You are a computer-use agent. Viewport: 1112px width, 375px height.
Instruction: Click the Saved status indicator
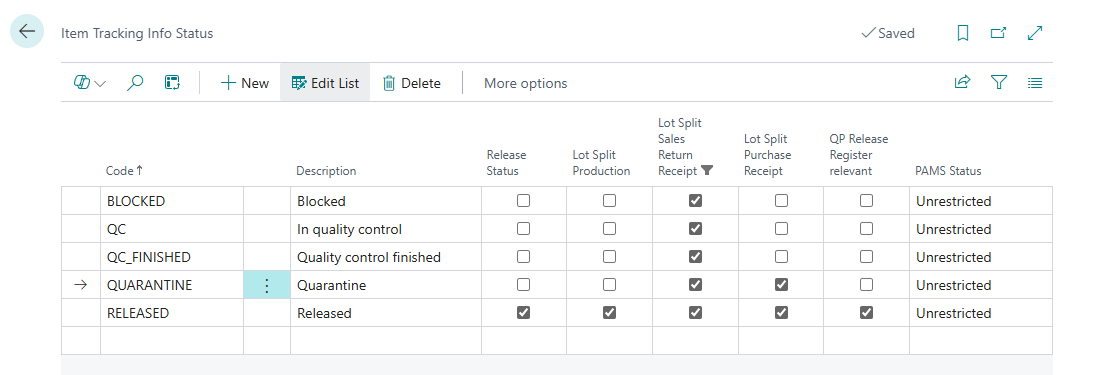tap(888, 33)
